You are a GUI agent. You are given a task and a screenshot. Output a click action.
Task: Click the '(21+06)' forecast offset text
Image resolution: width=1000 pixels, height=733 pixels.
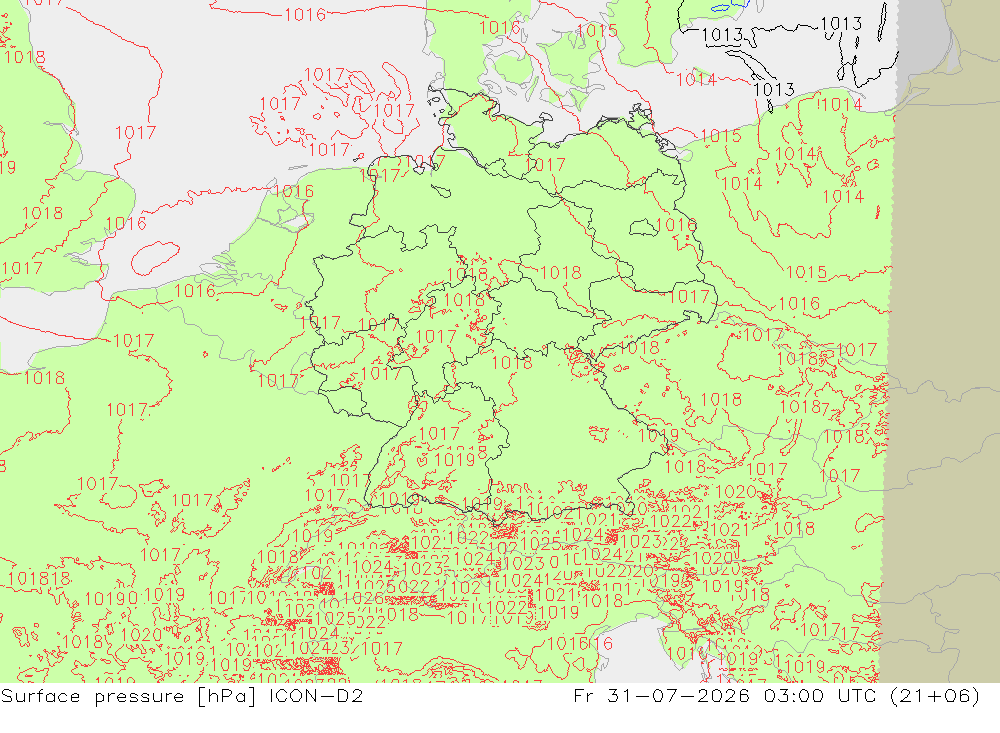point(934,695)
